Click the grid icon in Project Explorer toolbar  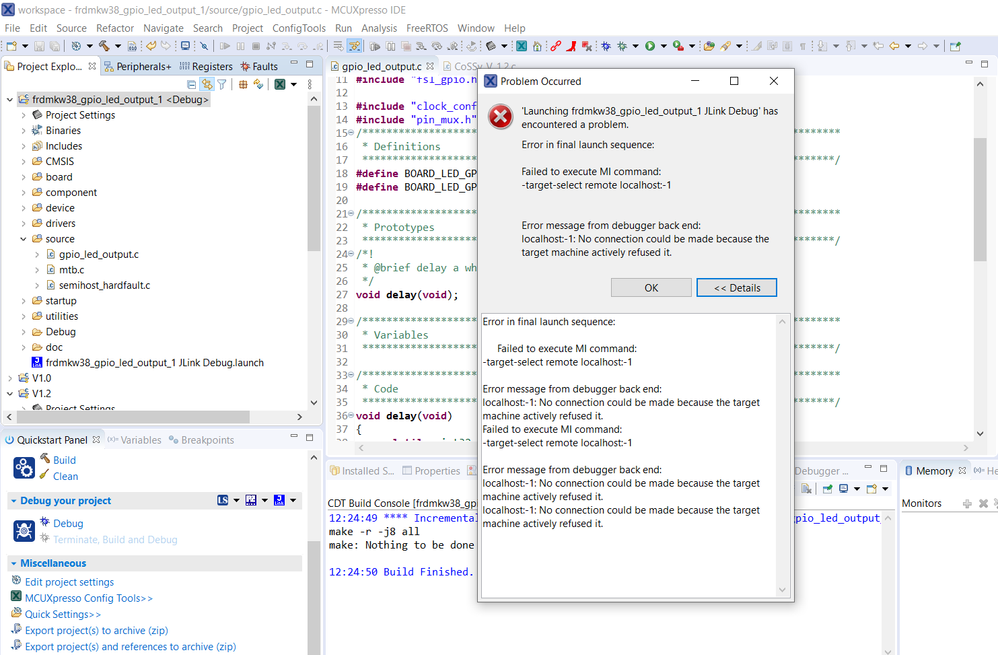243,84
